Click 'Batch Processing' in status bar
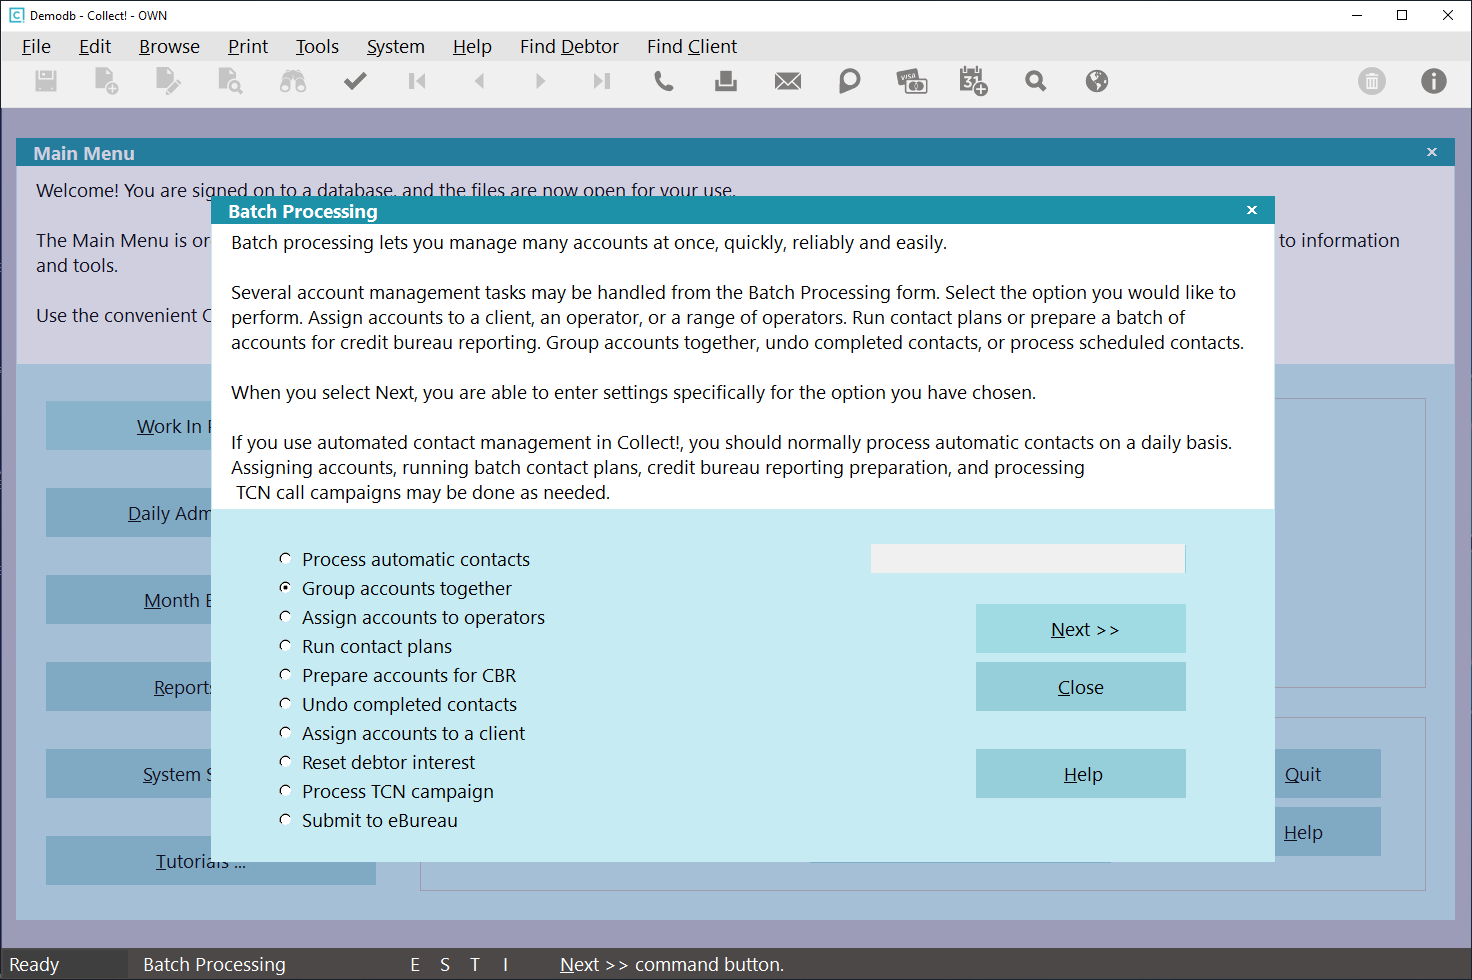This screenshot has width=1472, height=980. [214, 964]
